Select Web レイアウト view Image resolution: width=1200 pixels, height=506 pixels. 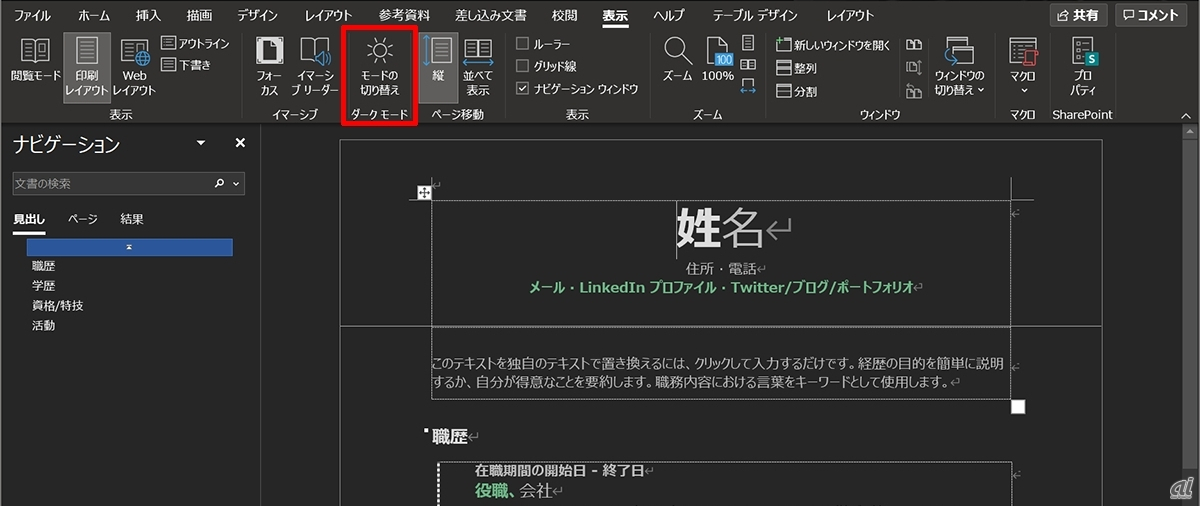(134, 66)
